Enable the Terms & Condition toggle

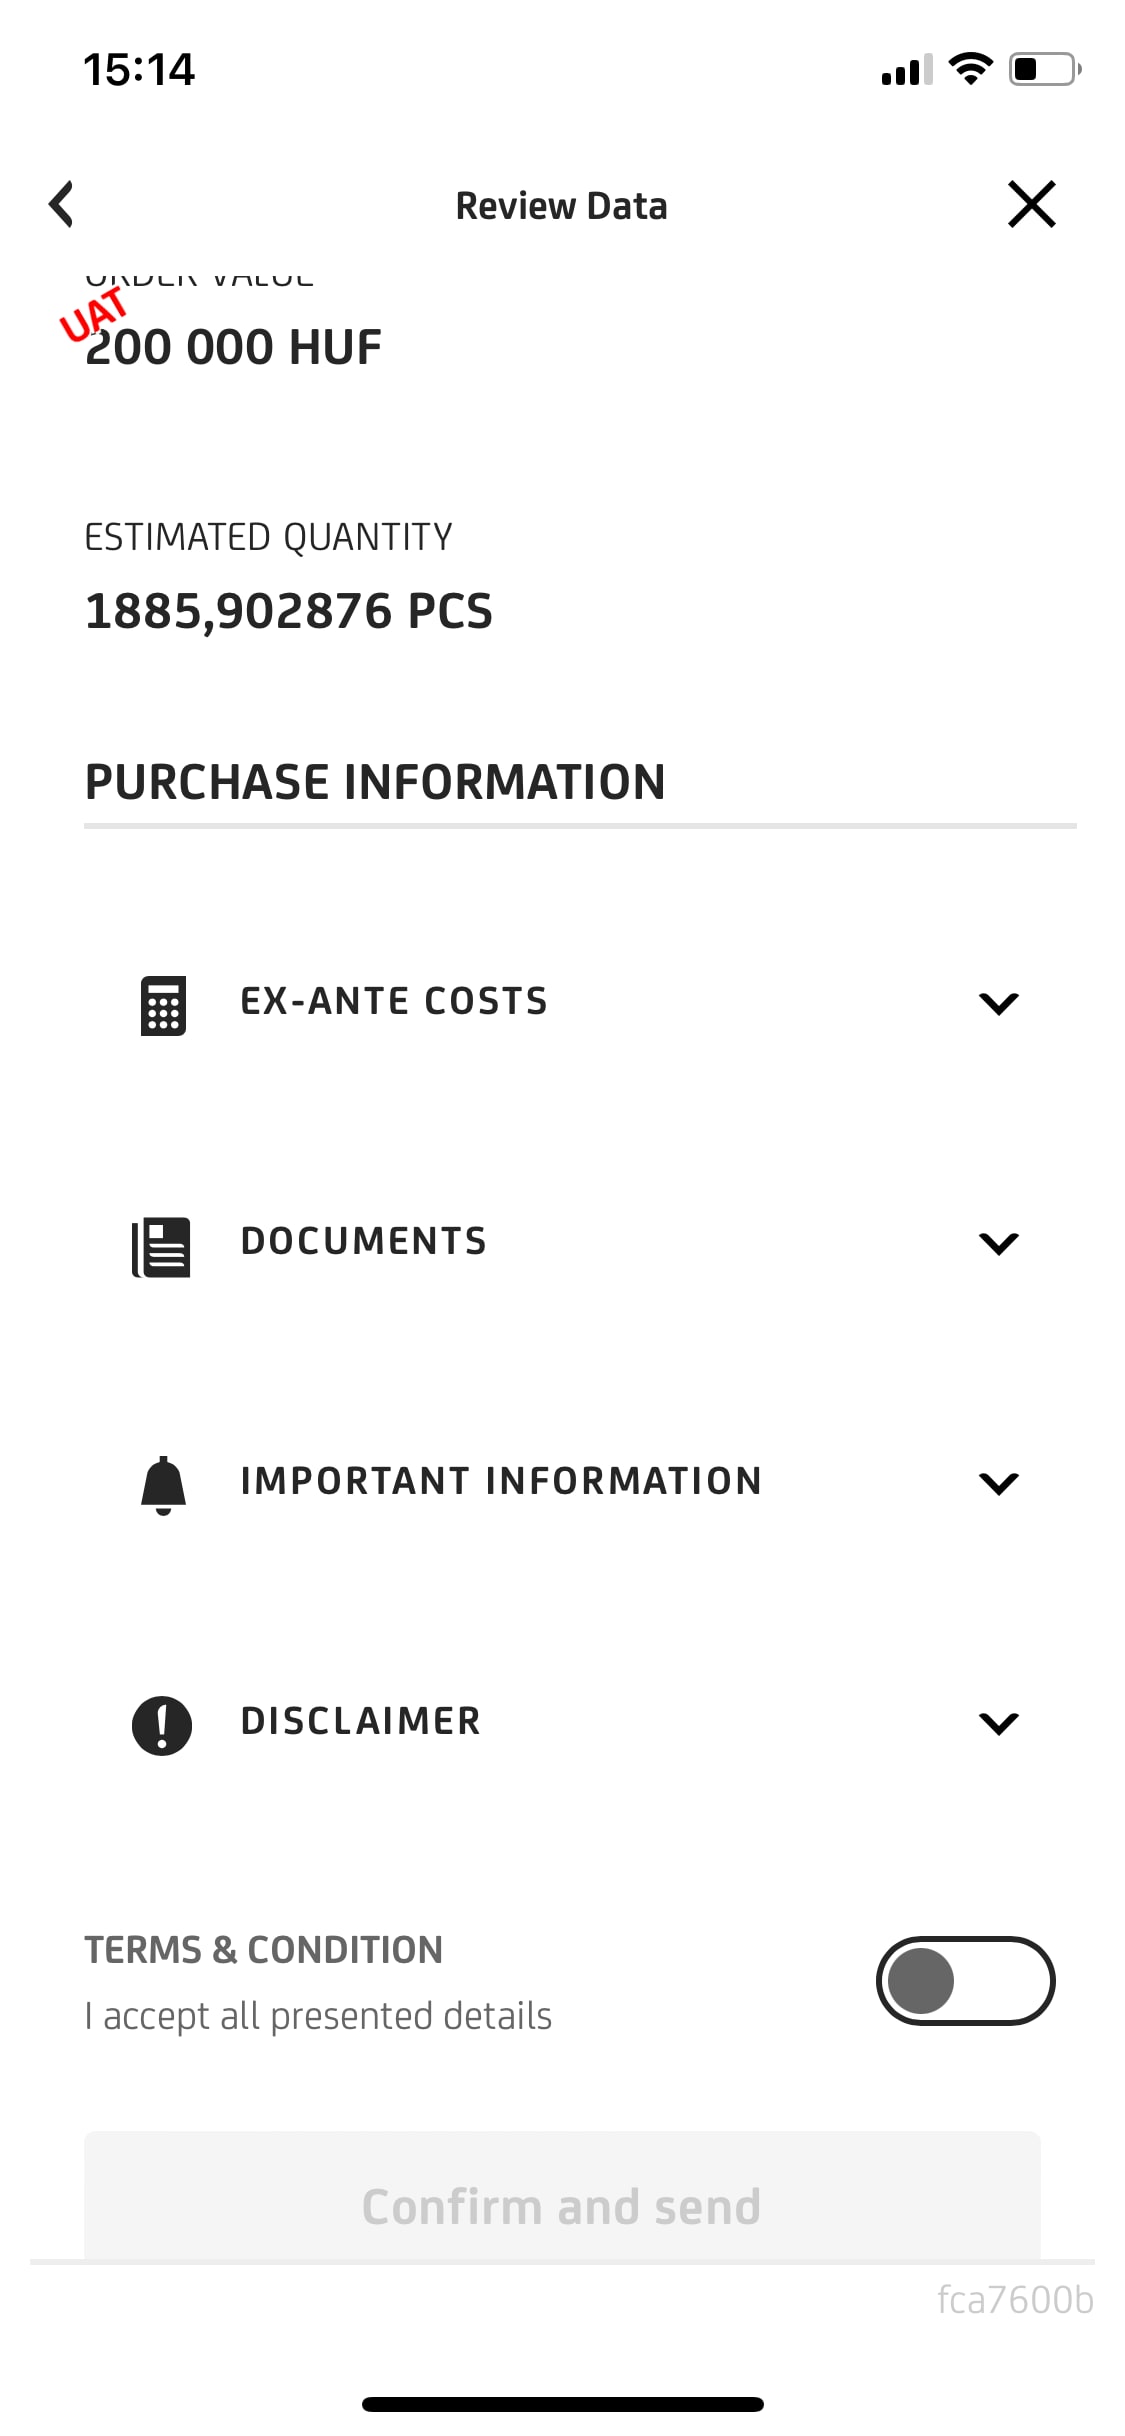coord(965,1981)
